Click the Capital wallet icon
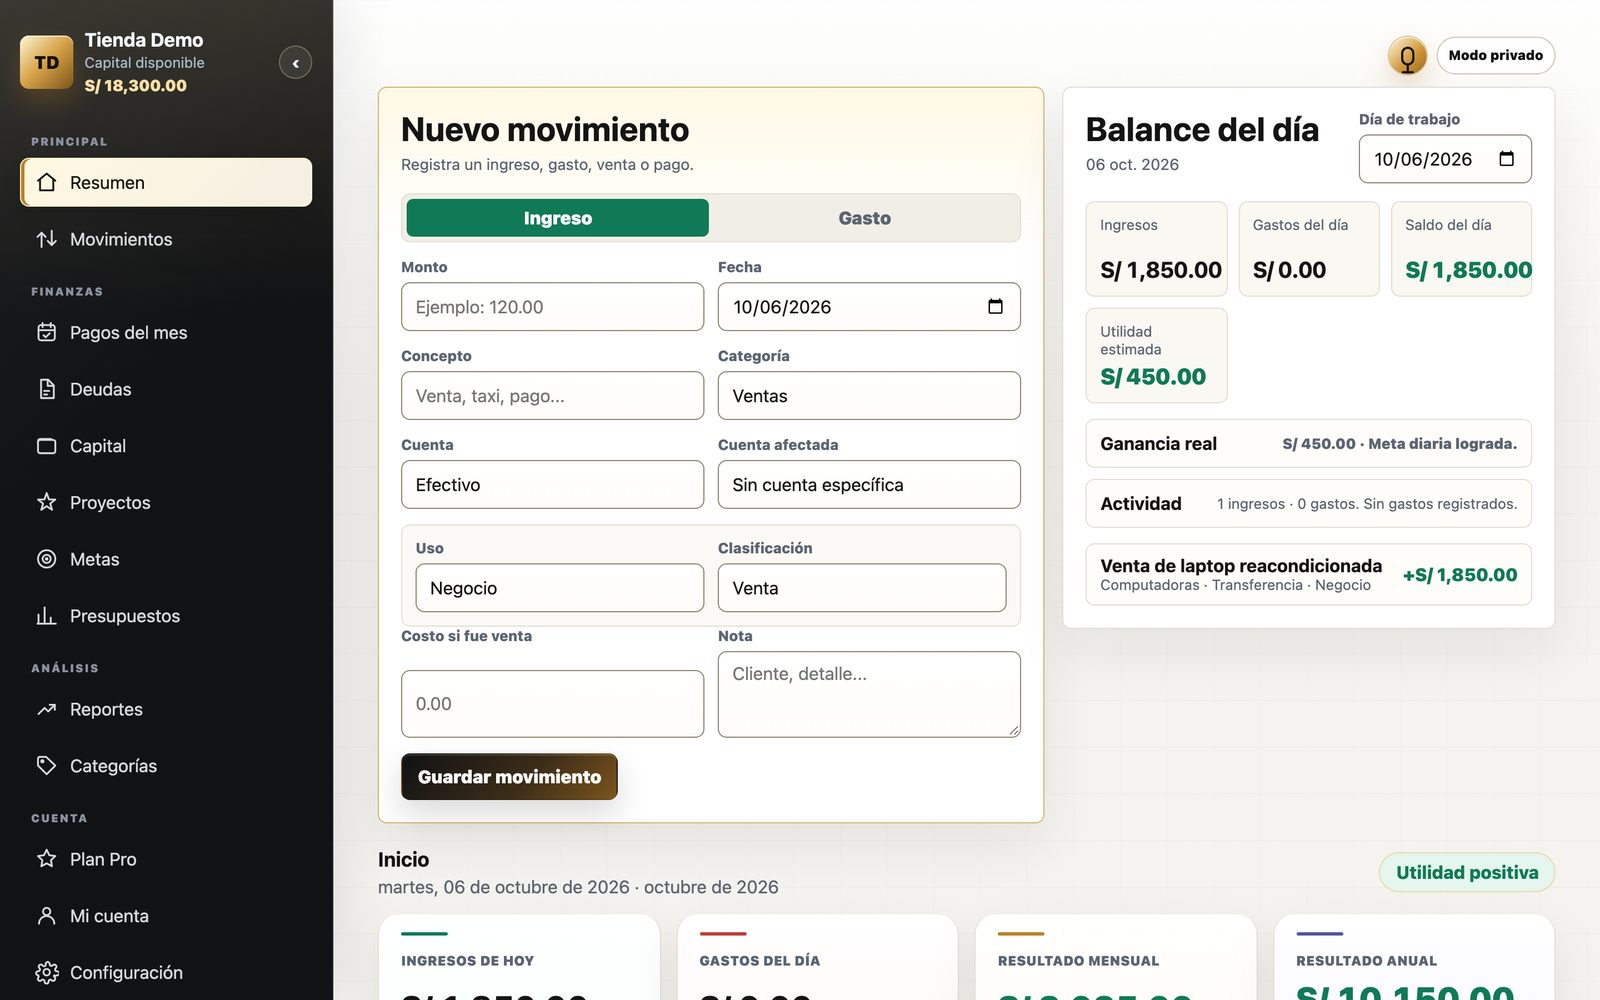Viewport: 1600px width, 1000px height. [46, 446]
